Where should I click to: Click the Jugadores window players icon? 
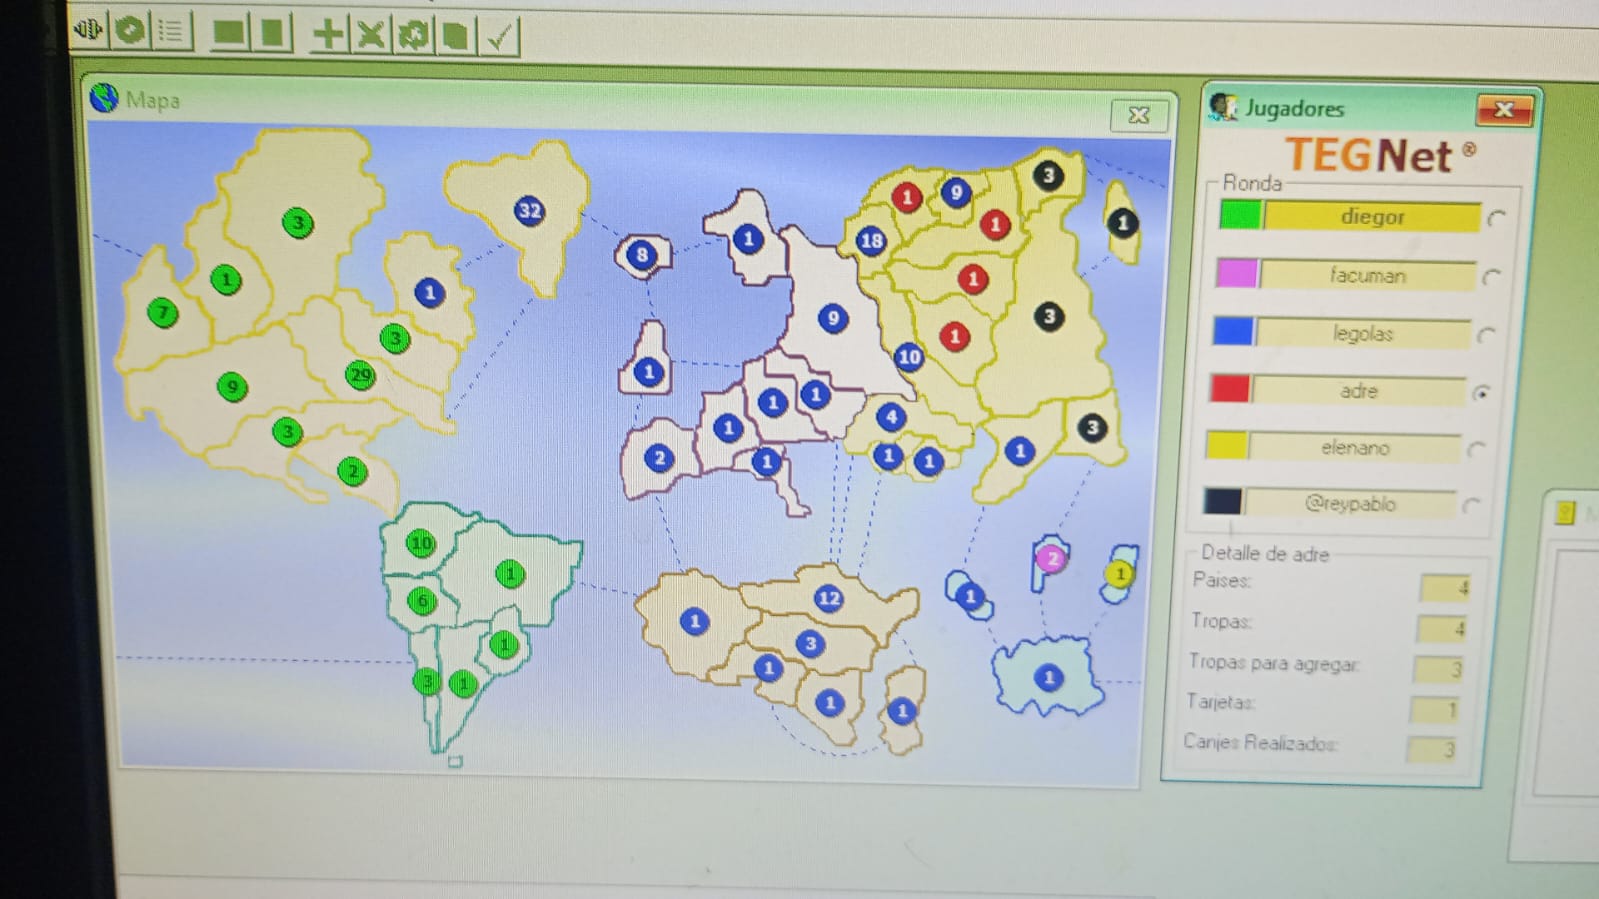tap(1222, 106)
